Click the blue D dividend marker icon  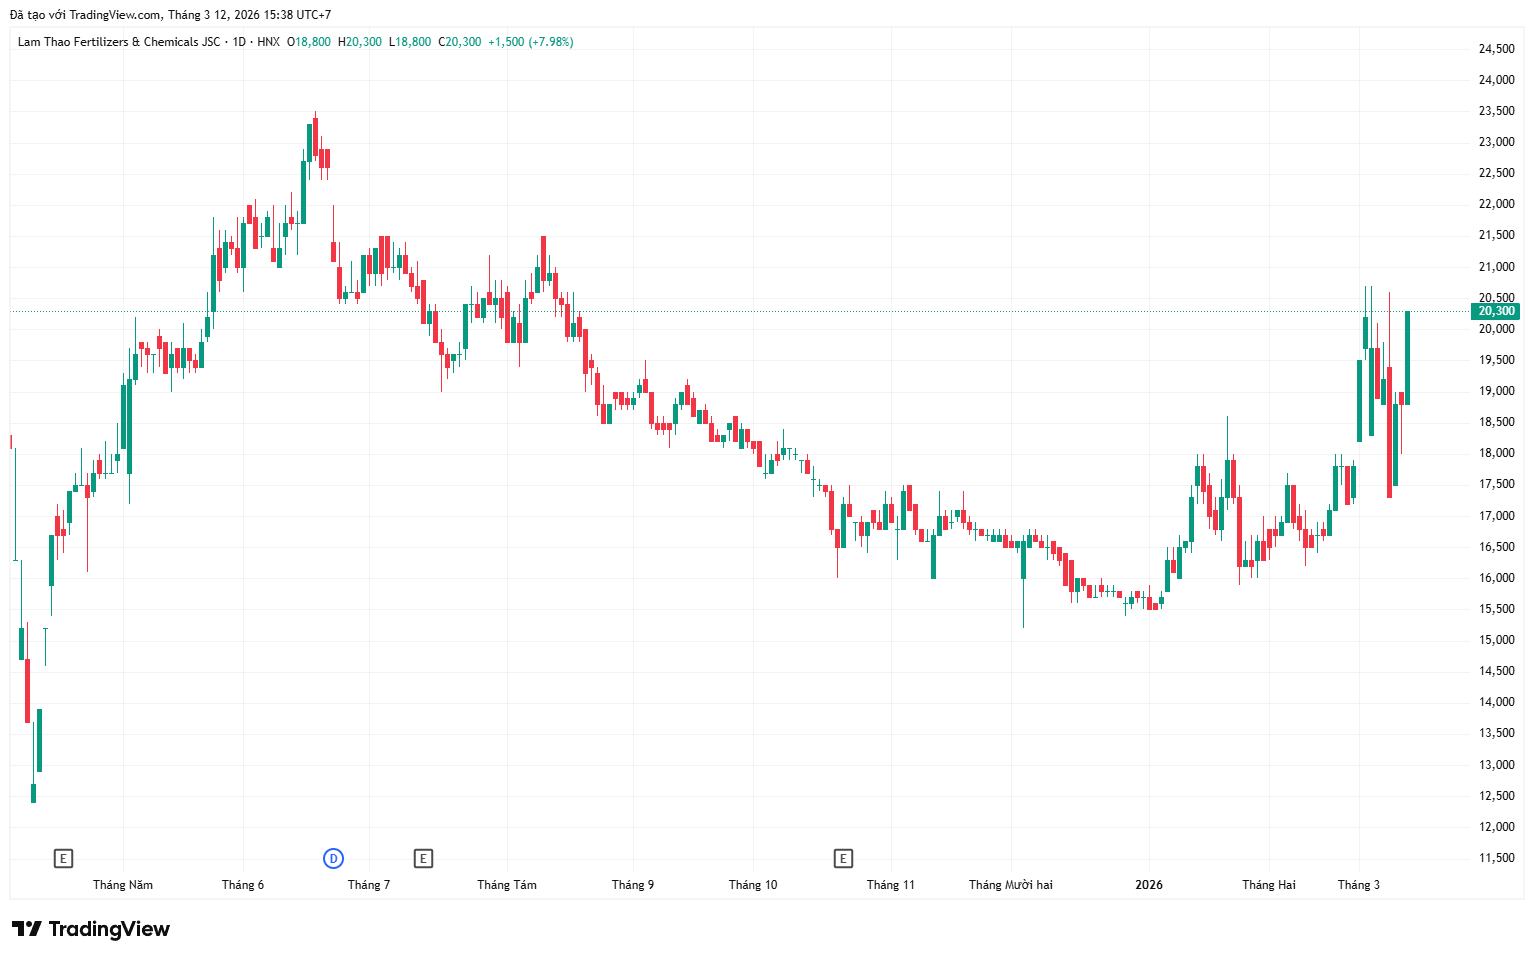coord(333,858)
